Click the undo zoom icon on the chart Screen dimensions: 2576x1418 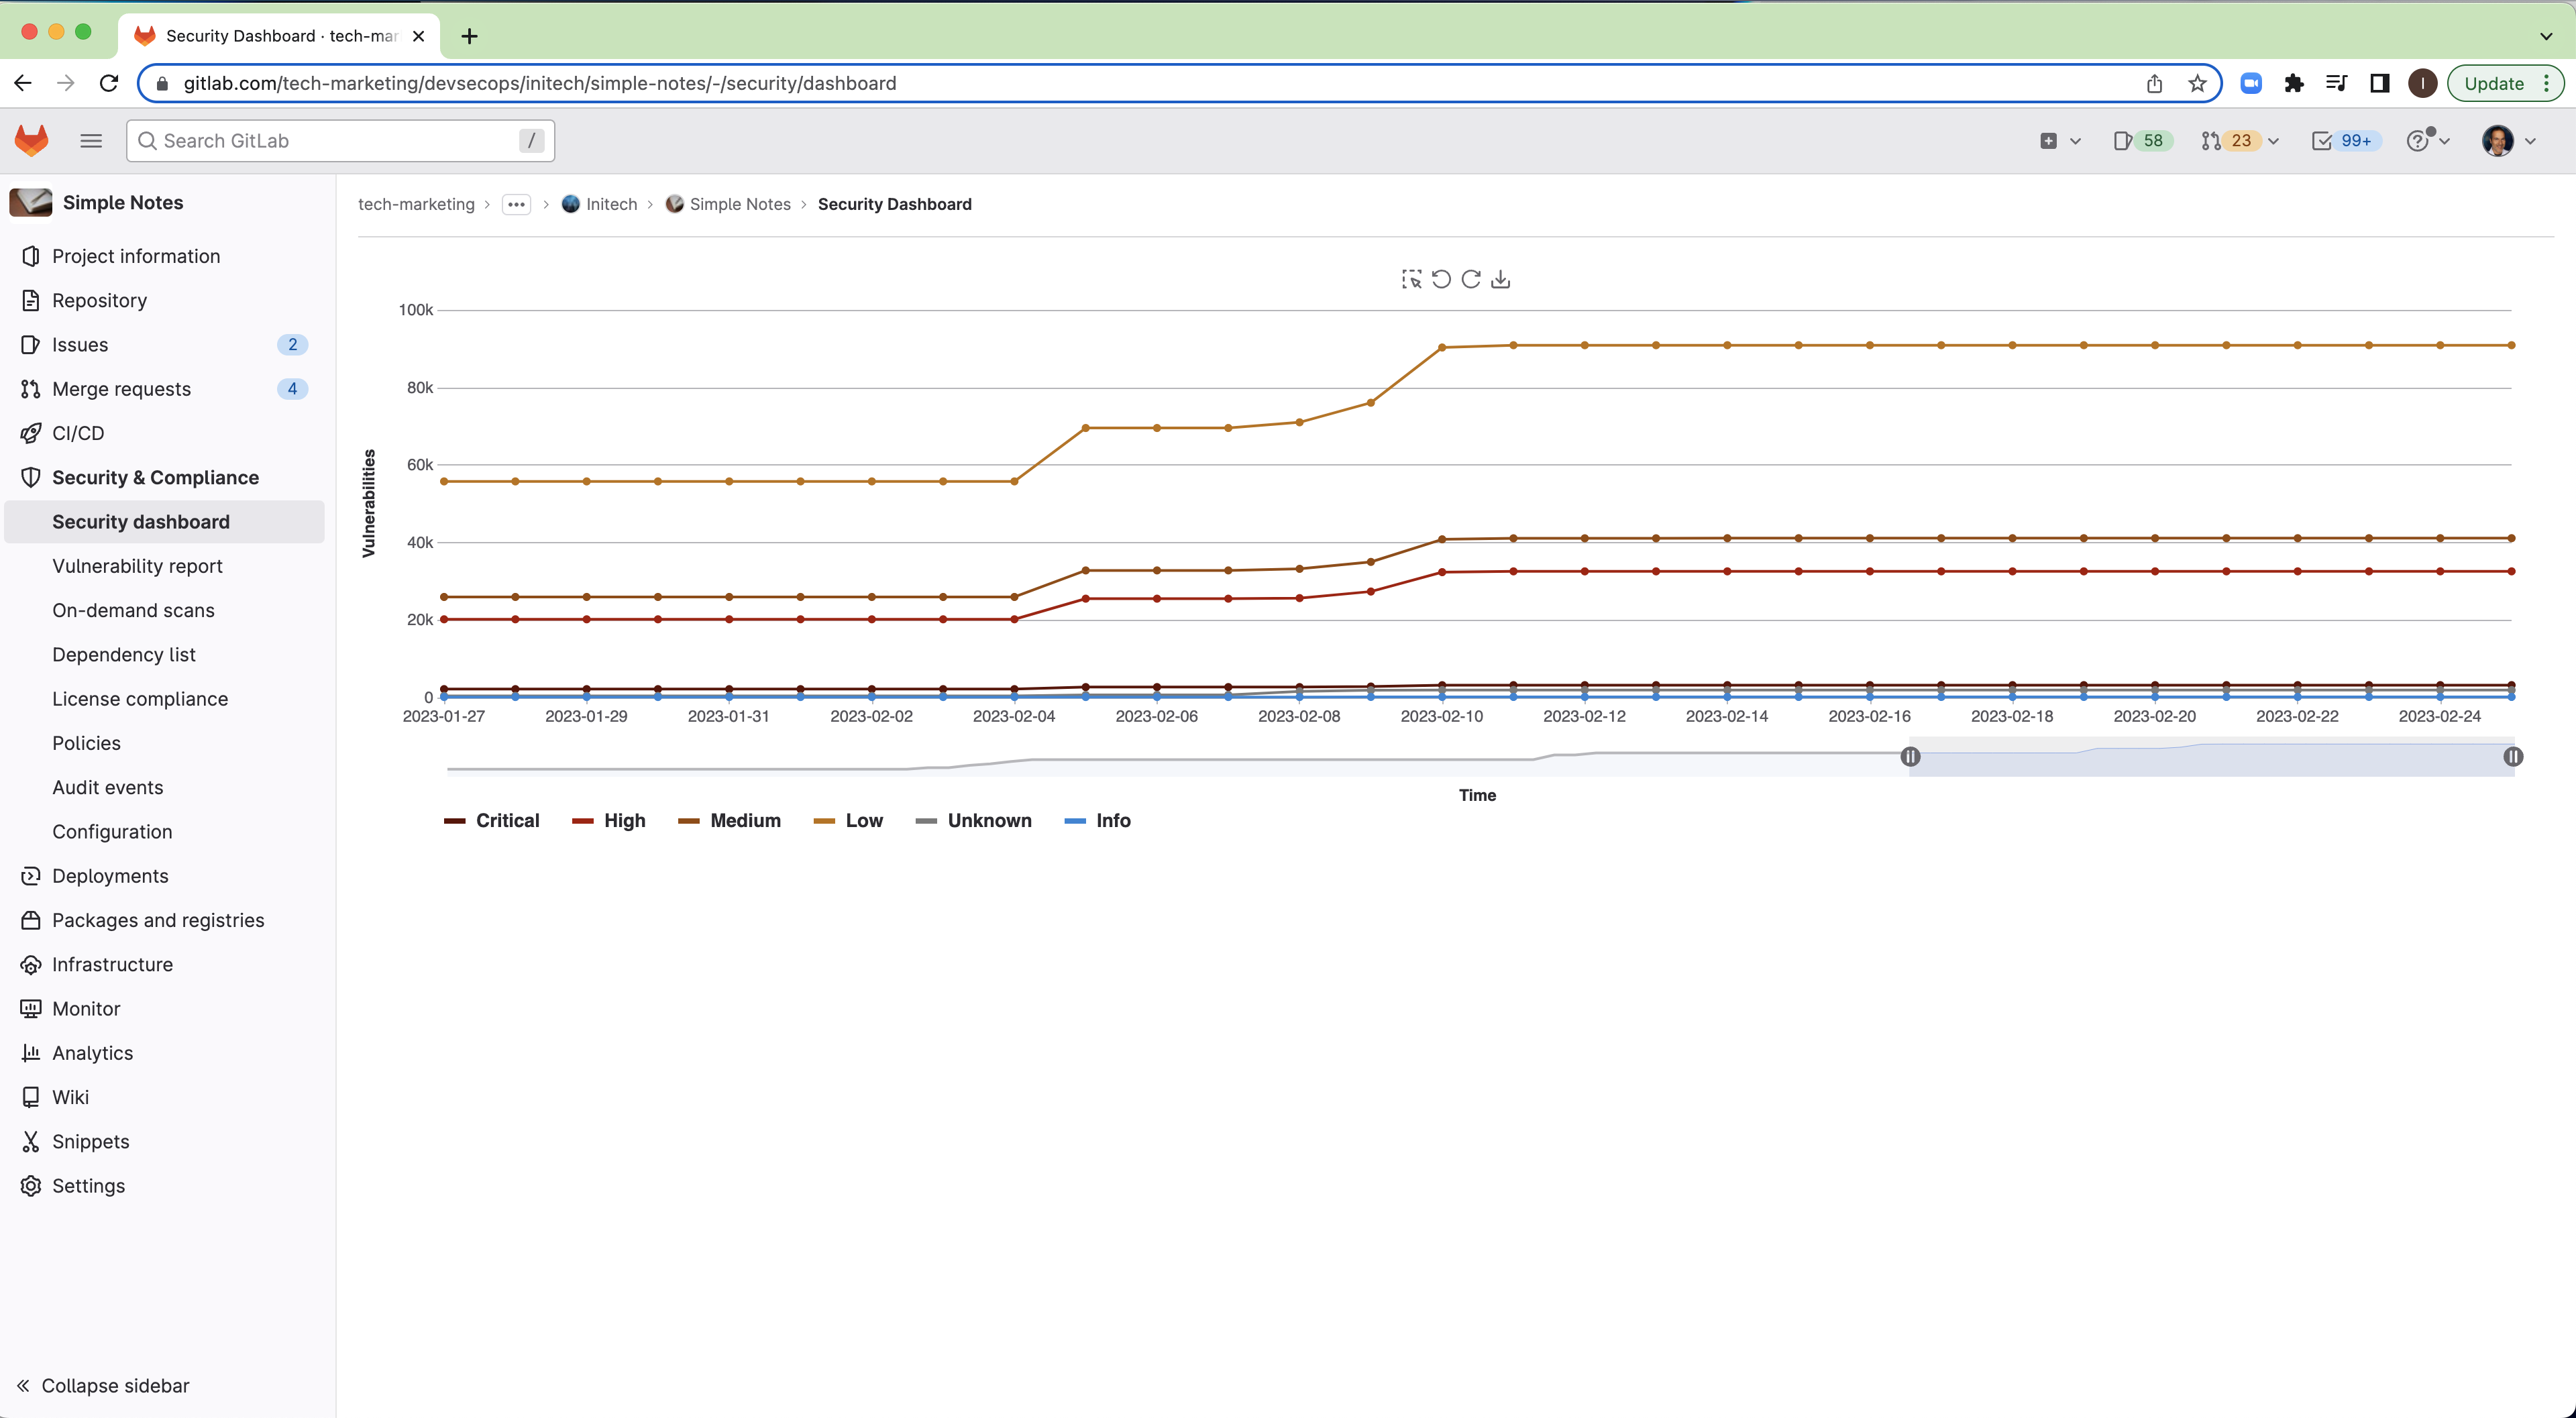[1440, 279]
